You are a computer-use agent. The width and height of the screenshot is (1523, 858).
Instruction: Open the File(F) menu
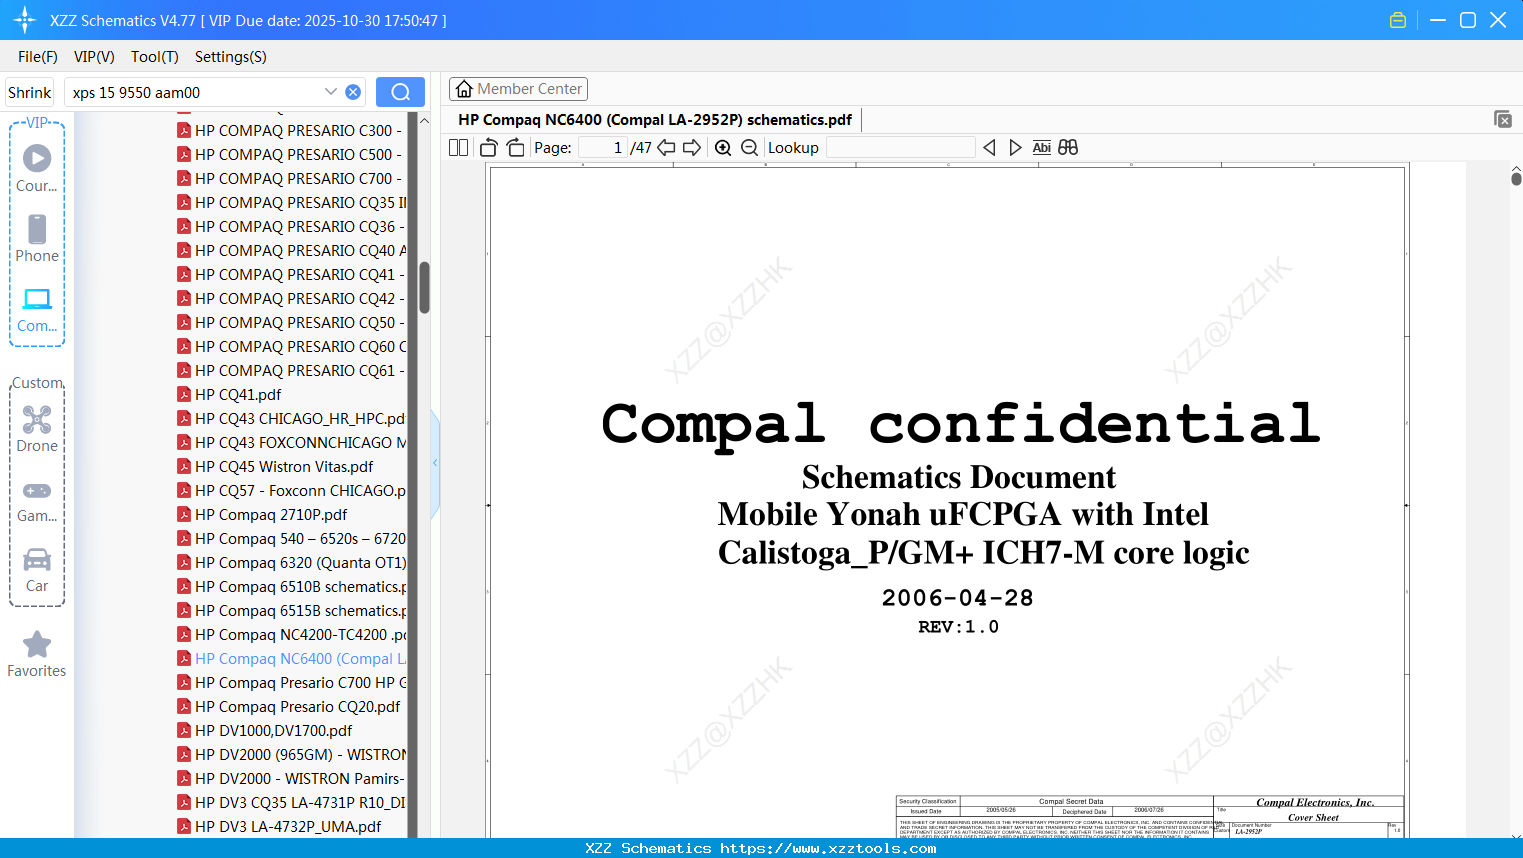point(38,57)
